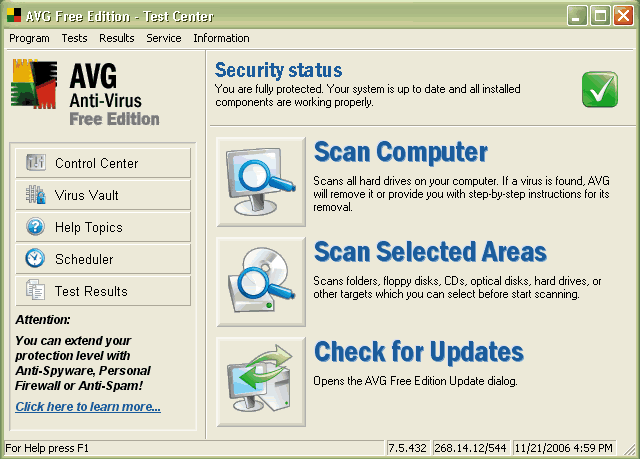Click the program version 7.5.432 status cell
This screenshot has height=459, width=640.
point(409,449)
